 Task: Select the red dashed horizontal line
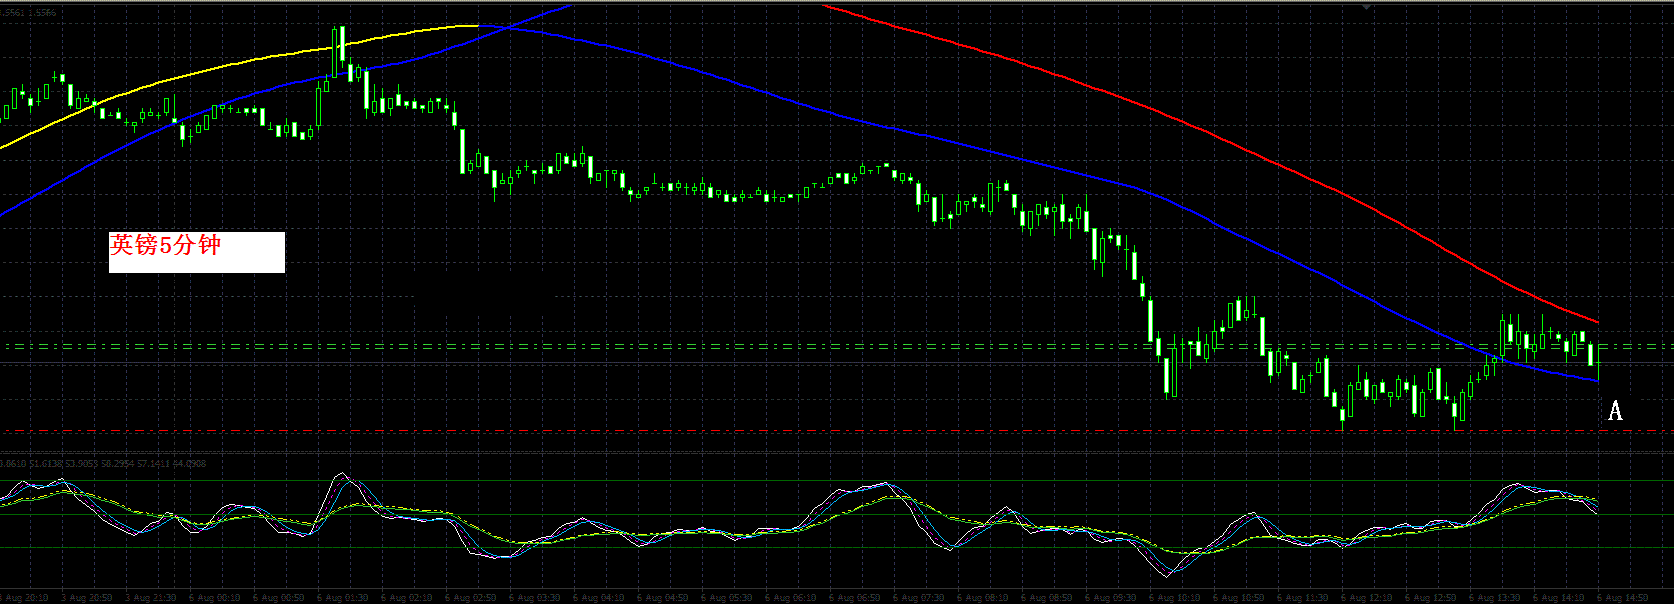tap(837, 431)
